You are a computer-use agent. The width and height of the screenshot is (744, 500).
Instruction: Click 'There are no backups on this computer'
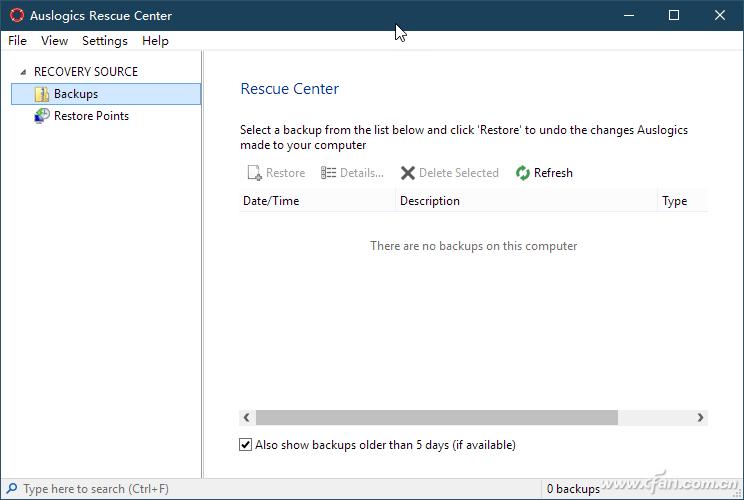click(474, 246)
